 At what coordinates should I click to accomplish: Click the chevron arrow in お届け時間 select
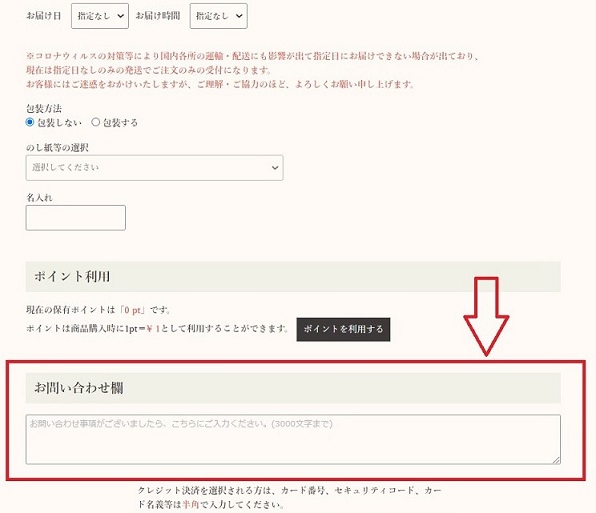point(239,16)
